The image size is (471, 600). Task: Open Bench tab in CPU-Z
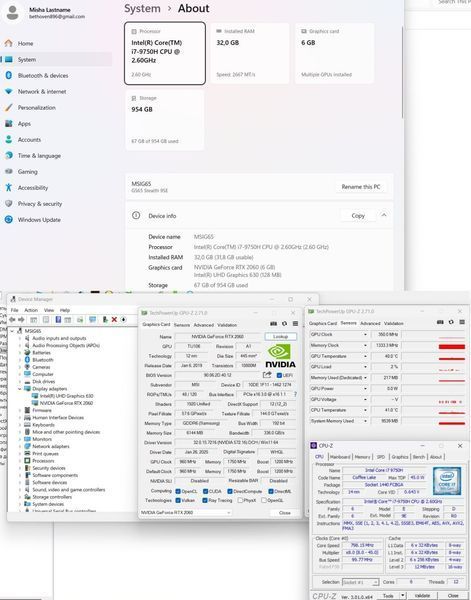419,457
